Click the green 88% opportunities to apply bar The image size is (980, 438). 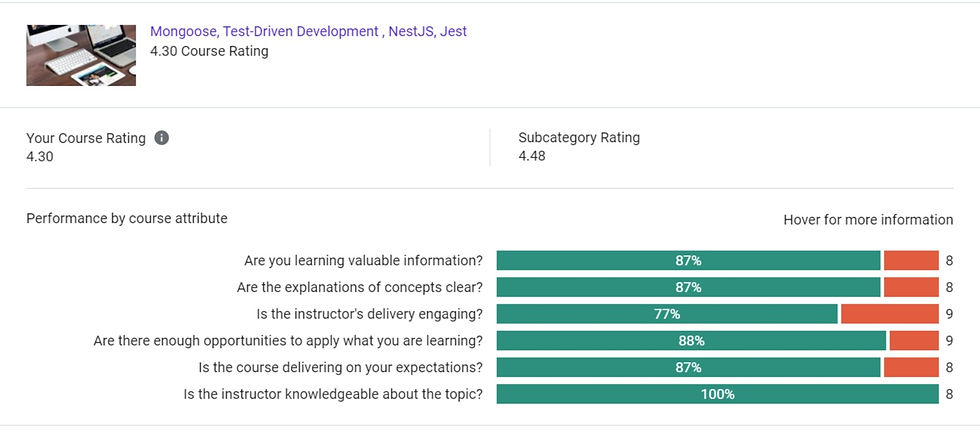pos(691,340)
